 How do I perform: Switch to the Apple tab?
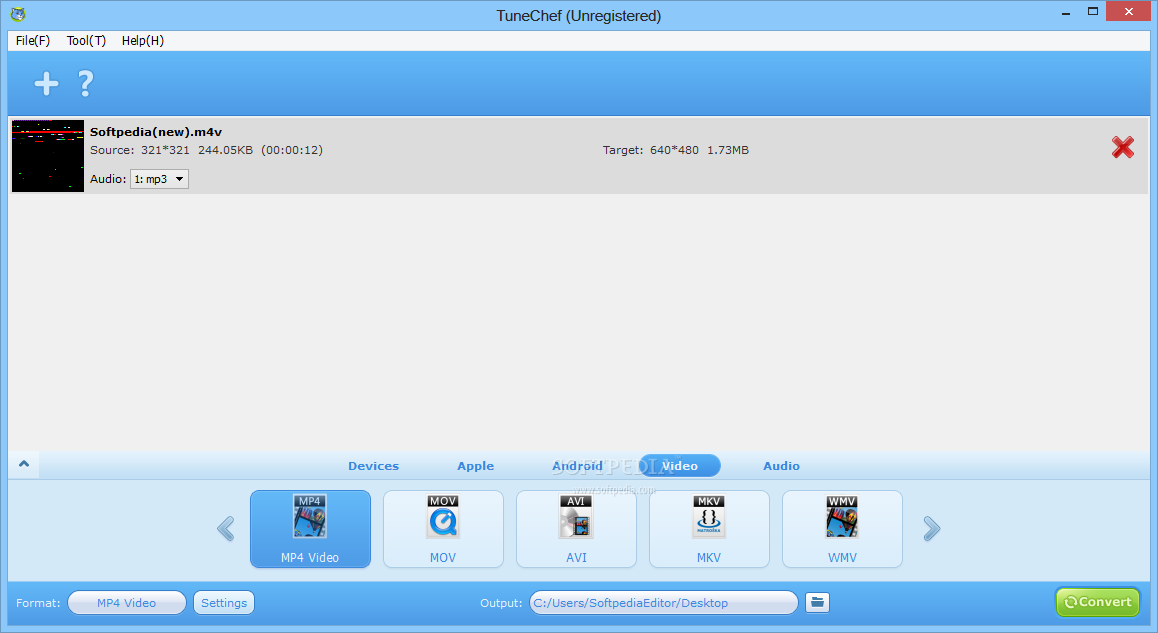476,466
